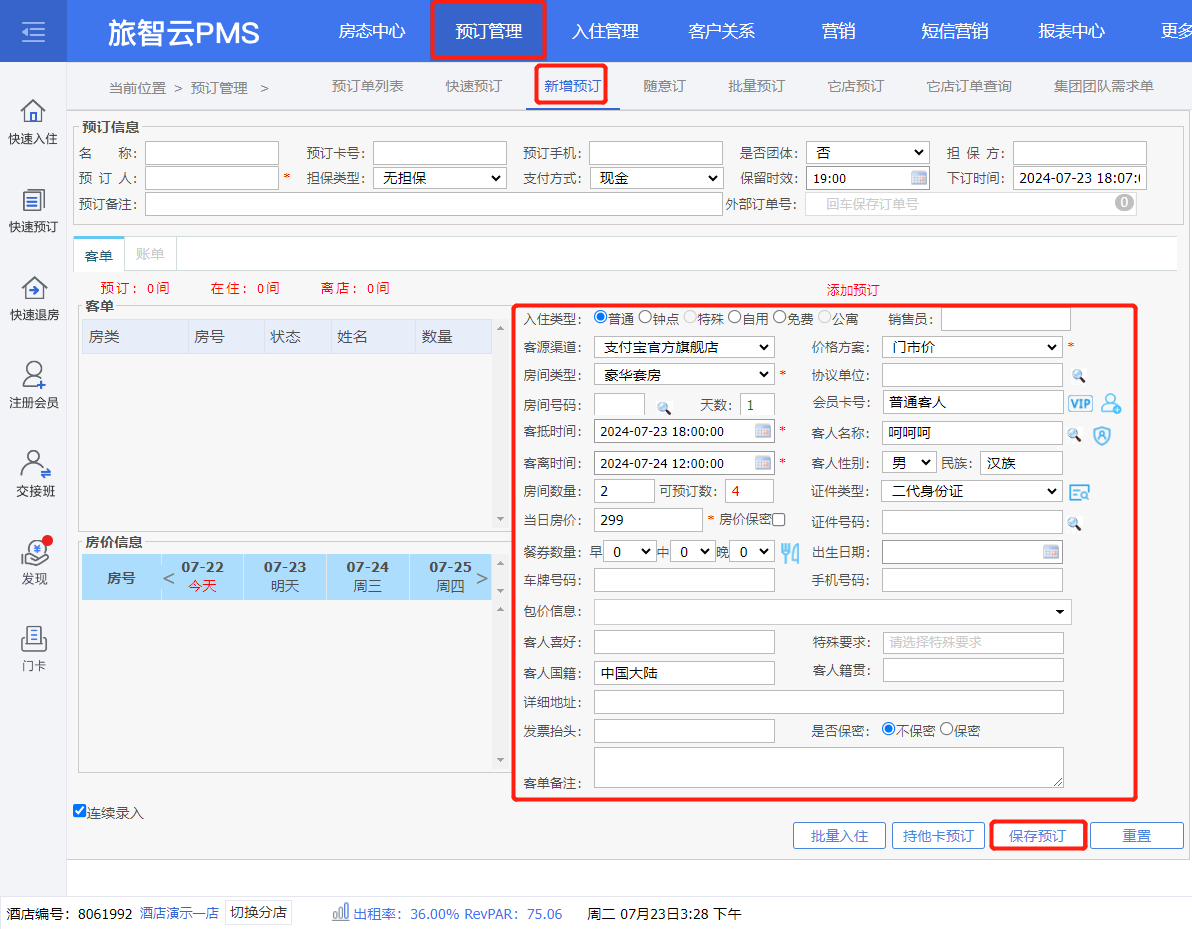Open 证件类型 dropdown
1192x929 pixels.
(972, 491)
